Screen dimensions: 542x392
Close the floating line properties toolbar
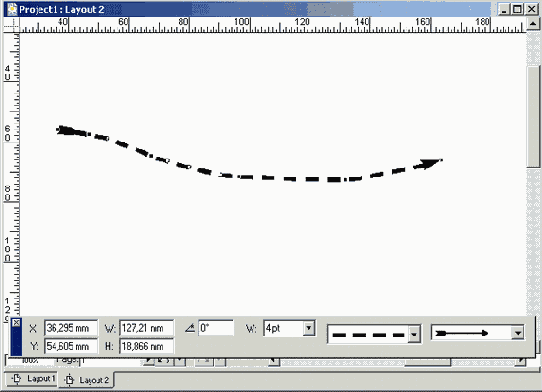(x=16, y=323)
